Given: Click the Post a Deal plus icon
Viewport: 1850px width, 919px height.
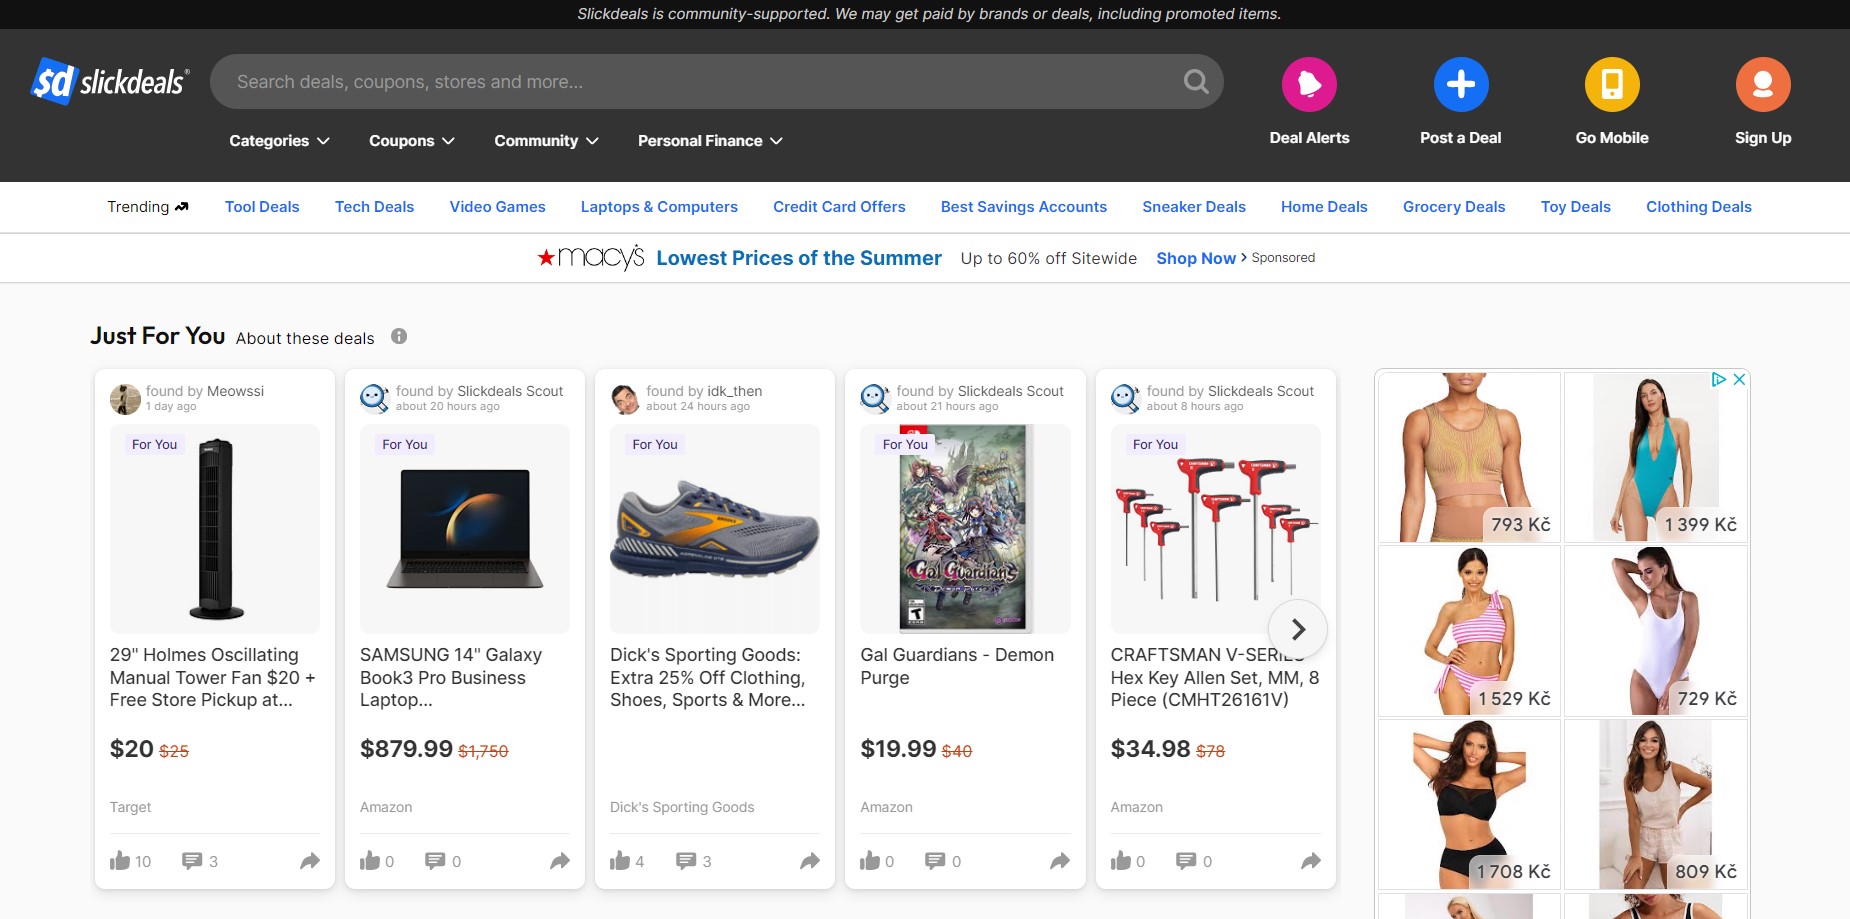Looking at the screenshot, I should pos(1460,84).
